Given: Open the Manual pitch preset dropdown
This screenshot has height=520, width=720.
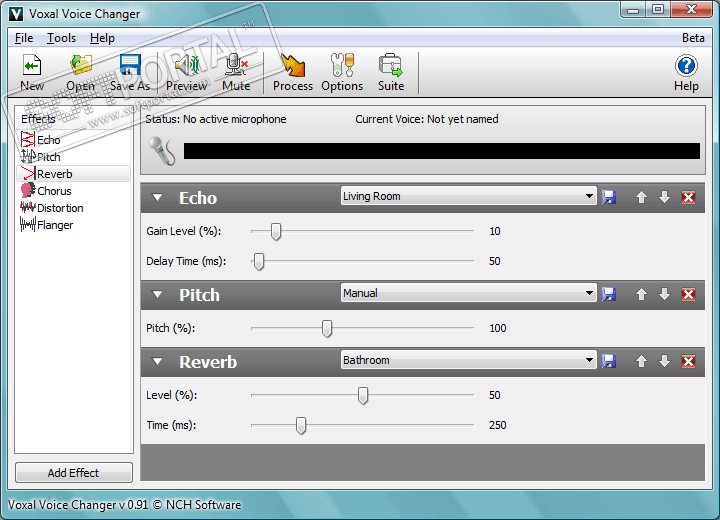Looking at the screenshot, I should tap(468, 293).
